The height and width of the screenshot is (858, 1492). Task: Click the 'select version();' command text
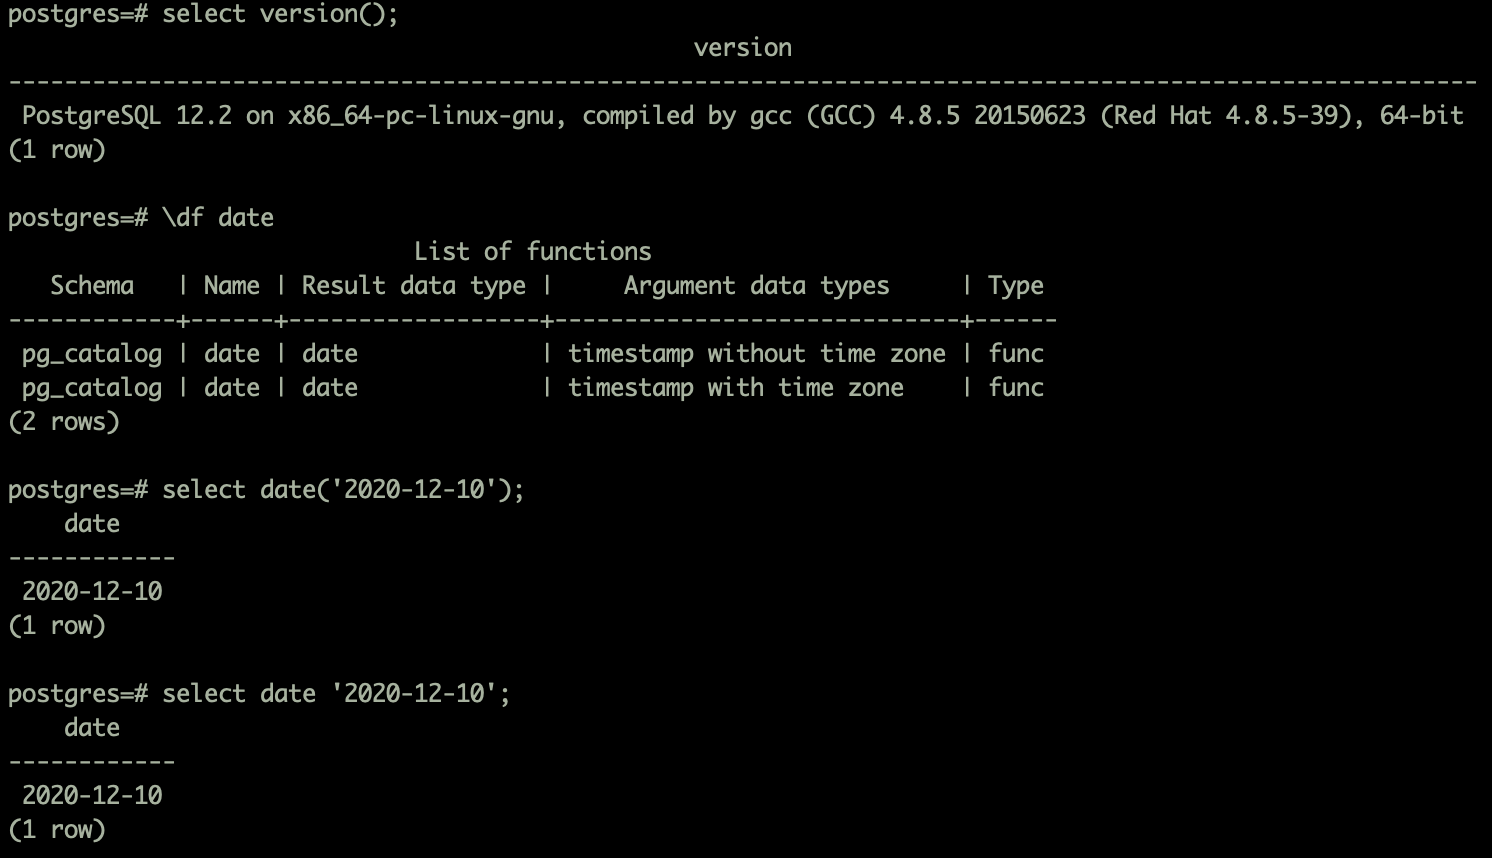(280, 14)
